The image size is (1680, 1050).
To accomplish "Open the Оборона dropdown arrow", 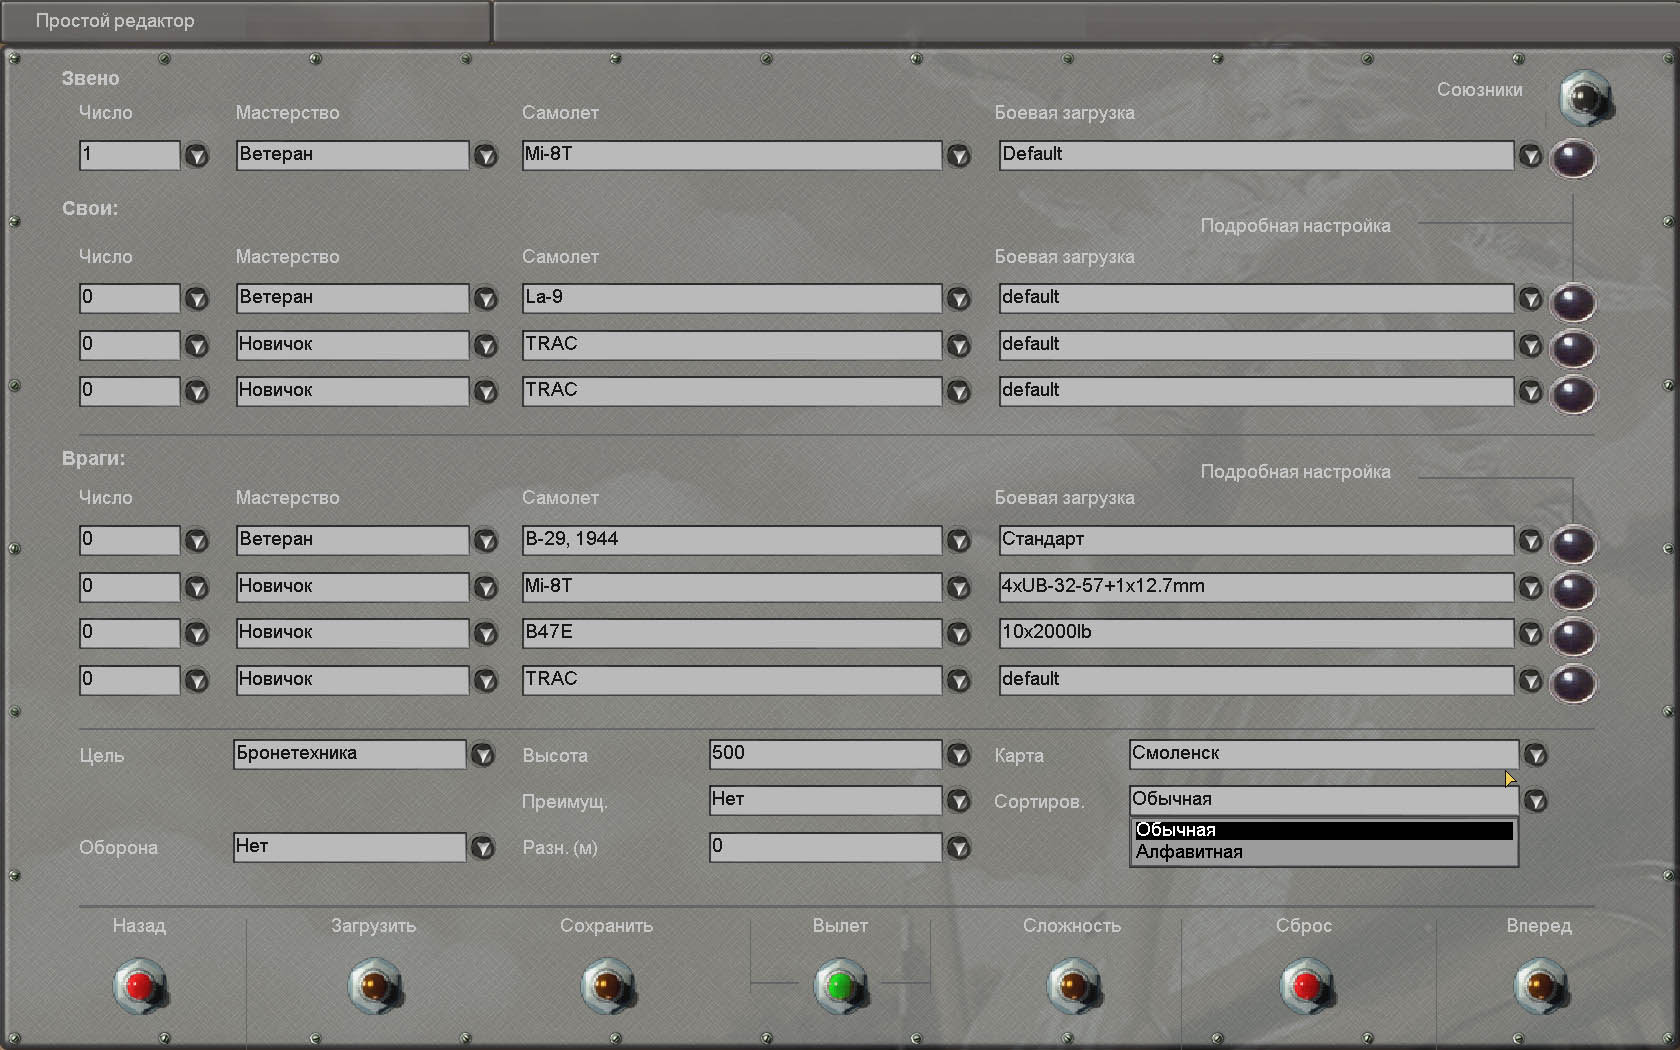I will click(x=483, y=848).
